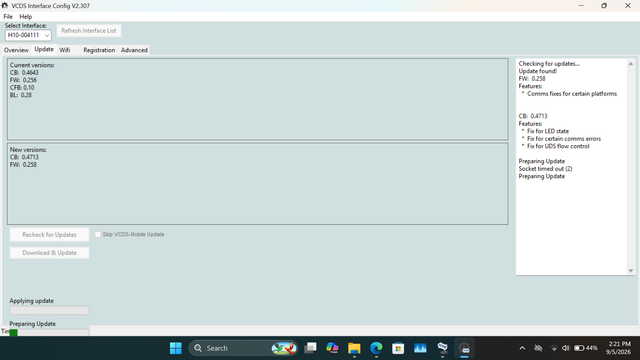Click 'Fix for UDS flow control' line

click(558, 146)
